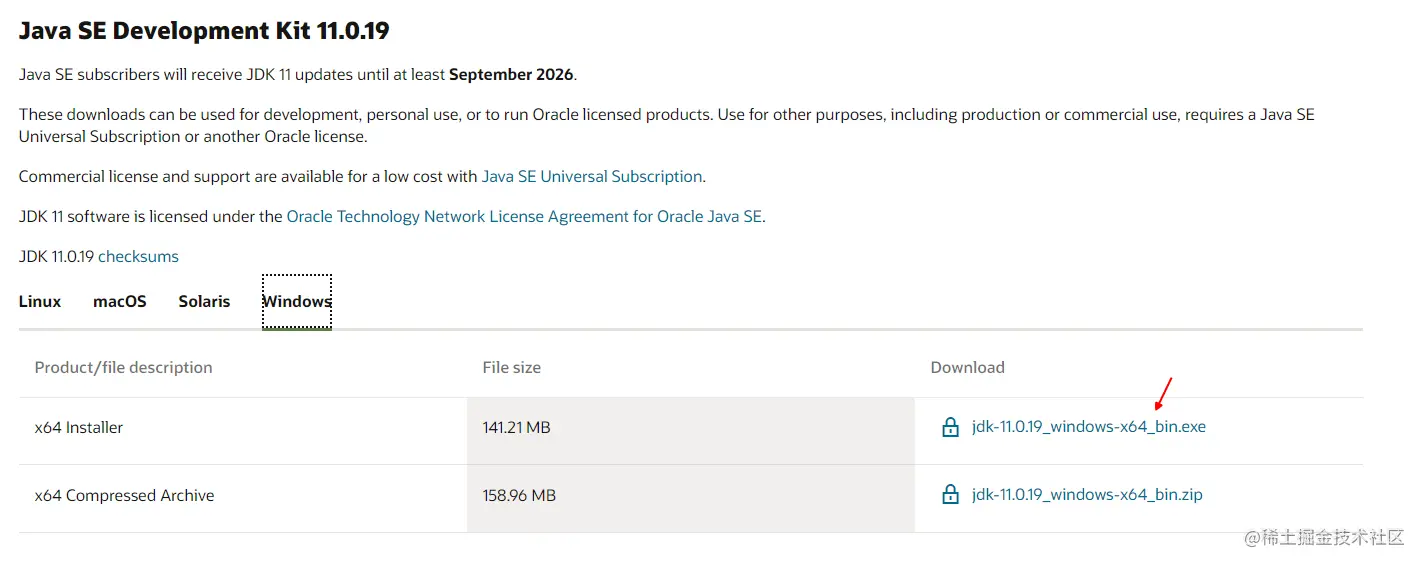The height and width of the screenshot is (565, 1422).
Task: Select the Windows tab
Action: tap(297, 301)
